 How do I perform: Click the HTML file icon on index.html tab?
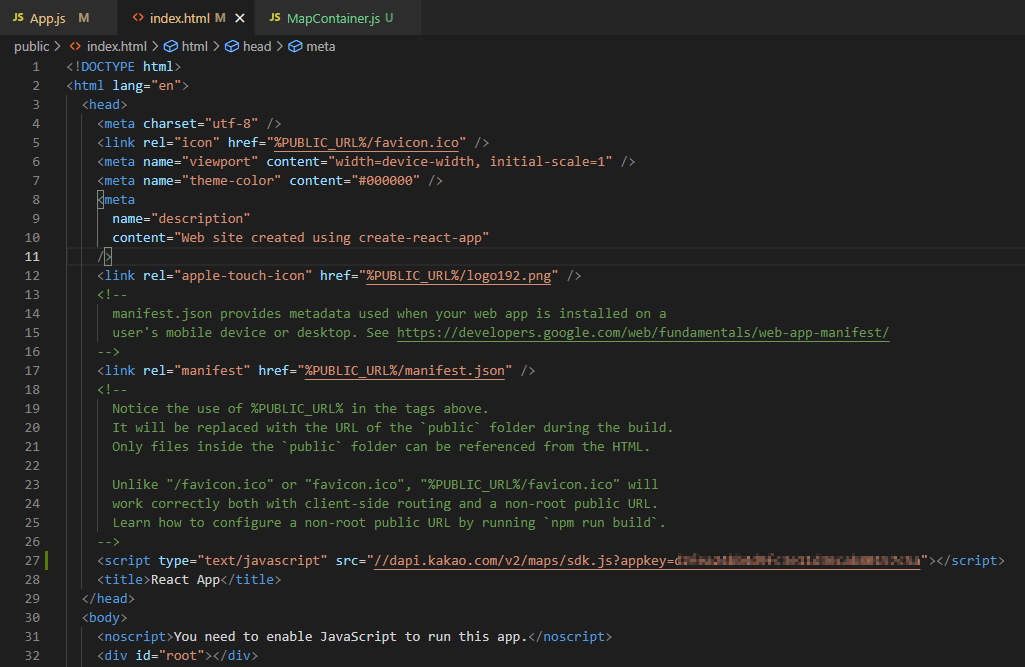click(138, 18)
